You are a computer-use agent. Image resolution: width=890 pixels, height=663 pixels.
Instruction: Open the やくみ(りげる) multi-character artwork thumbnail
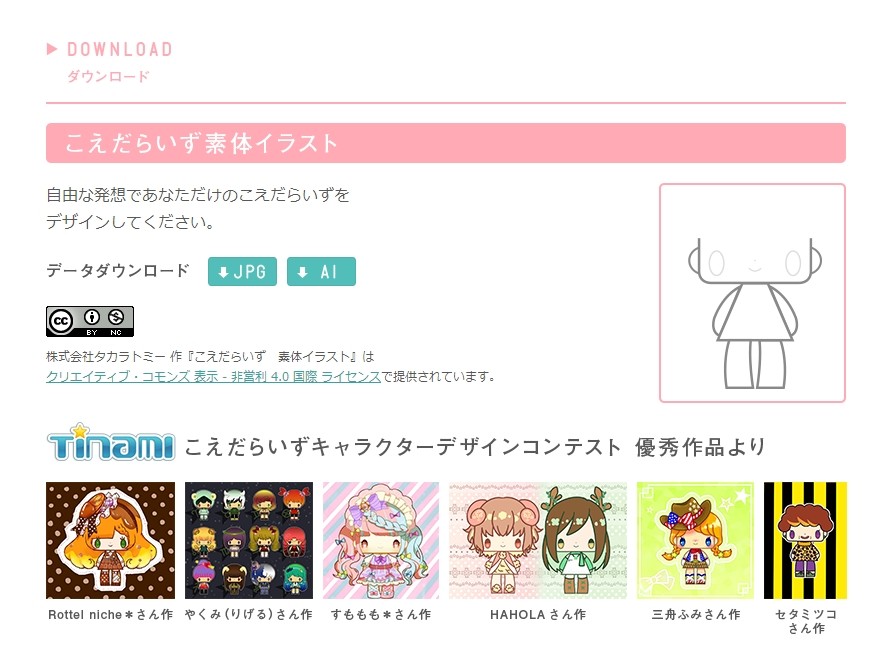[249, 540]
